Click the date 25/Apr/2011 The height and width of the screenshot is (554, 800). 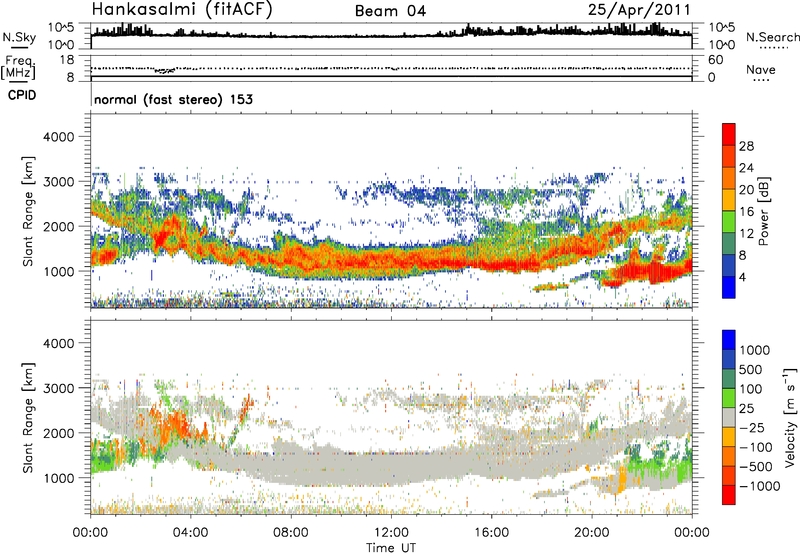pos(639,10)
